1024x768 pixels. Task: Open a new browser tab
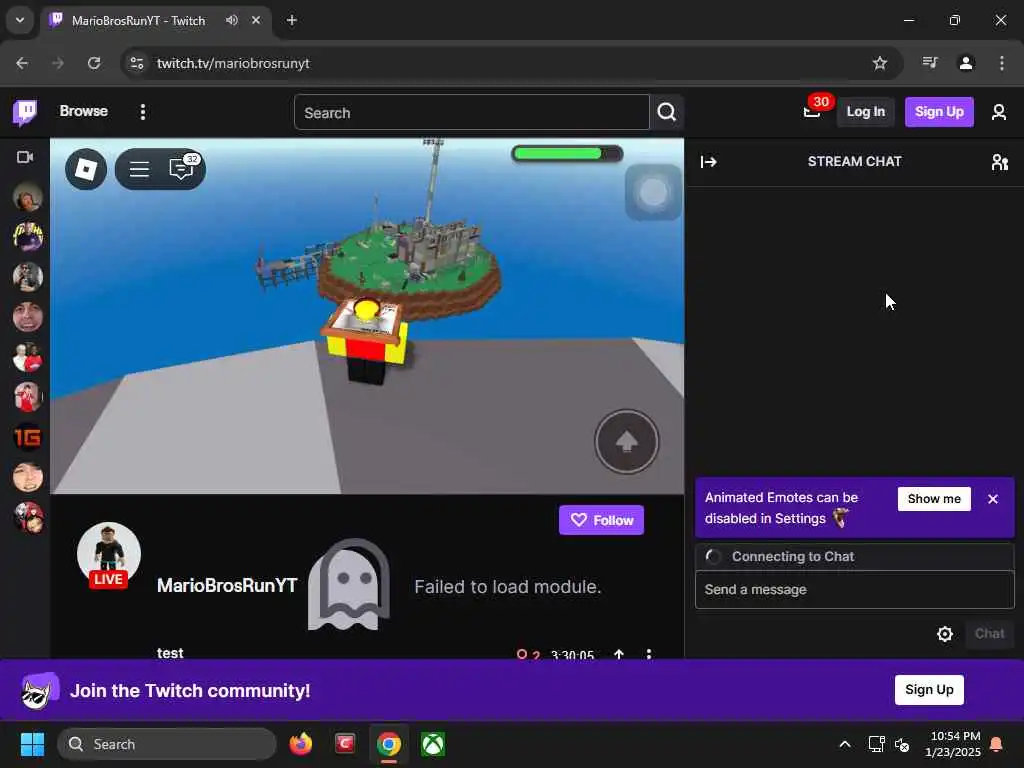point(292,20)
